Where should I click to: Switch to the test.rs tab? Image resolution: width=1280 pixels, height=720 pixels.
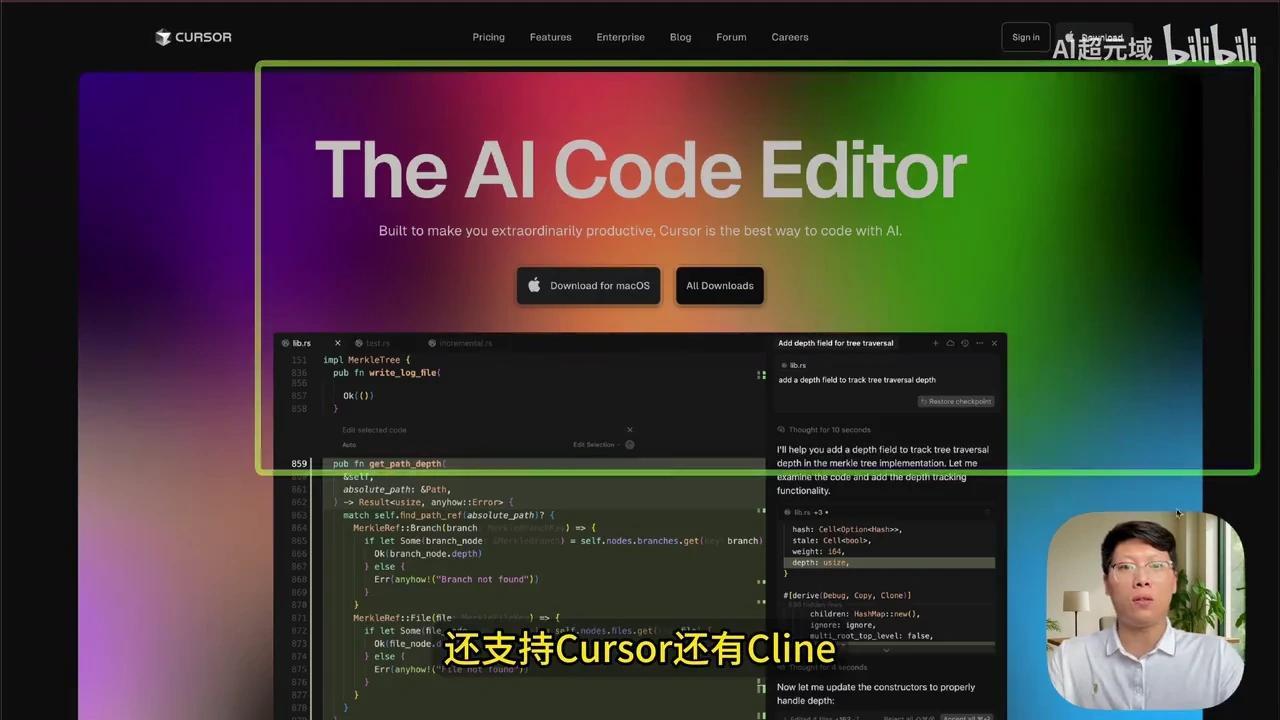point(377,343)
